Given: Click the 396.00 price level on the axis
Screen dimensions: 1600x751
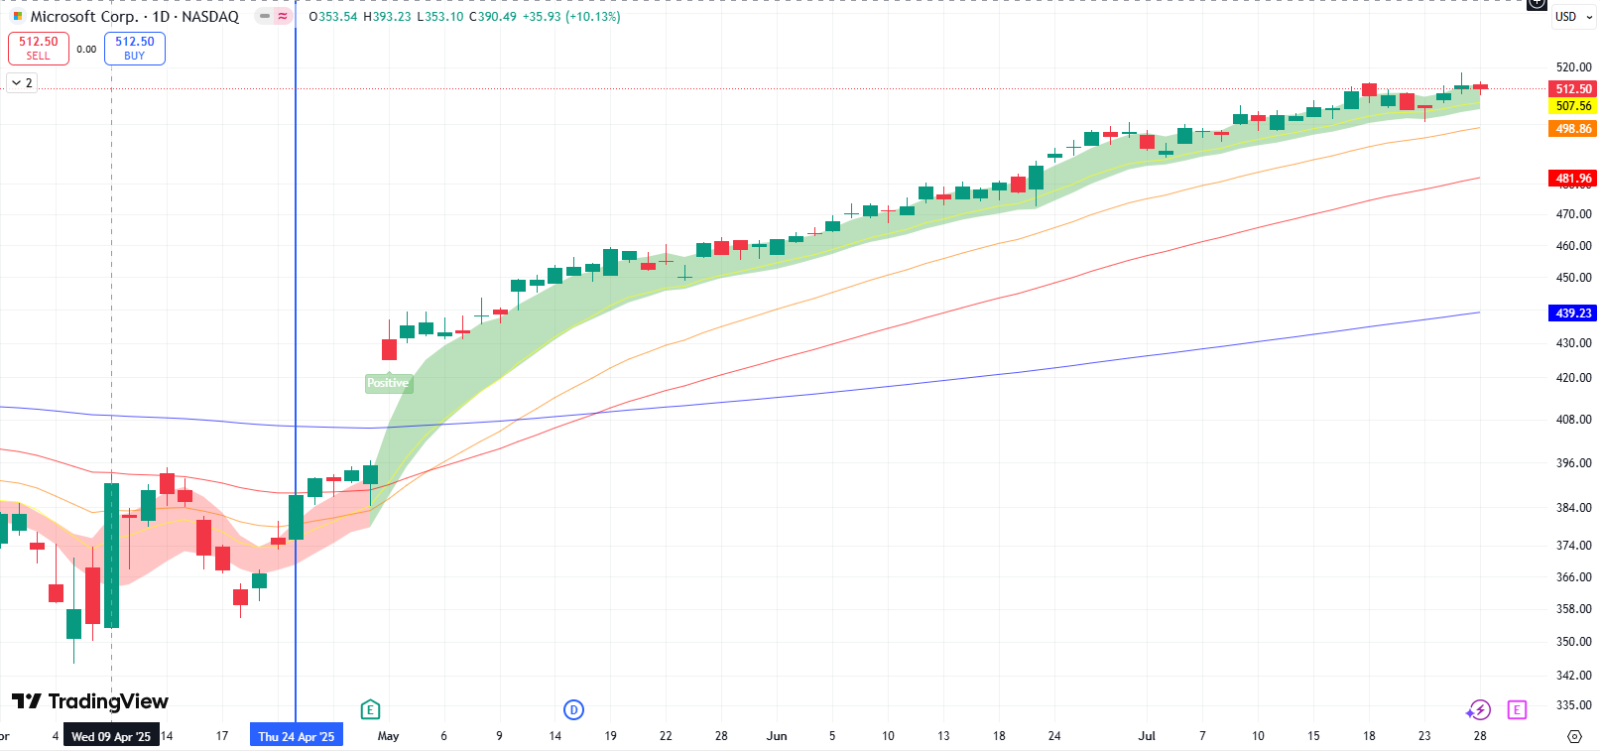Looking at the screenshot, I should click(1573, 463).
